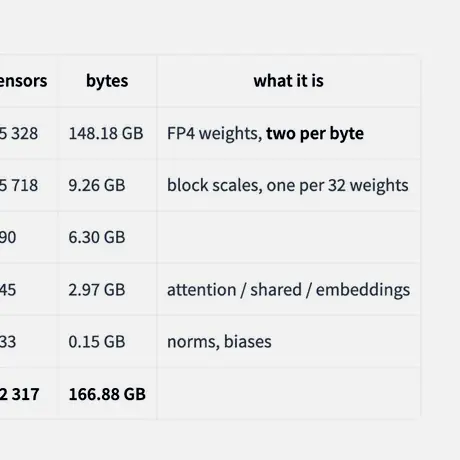Click the empty description cell beside 166.88 GB

click(288, 393)
